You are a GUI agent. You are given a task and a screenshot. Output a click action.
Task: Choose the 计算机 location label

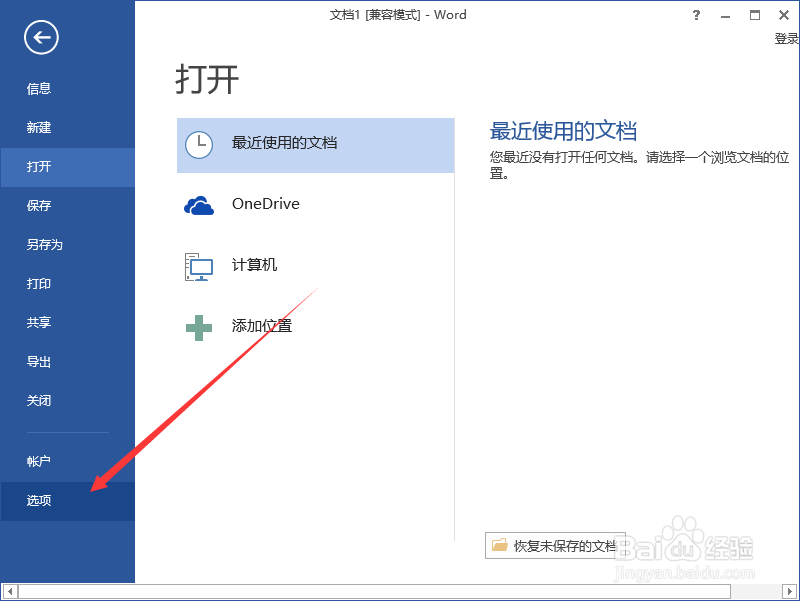point(254,265)
